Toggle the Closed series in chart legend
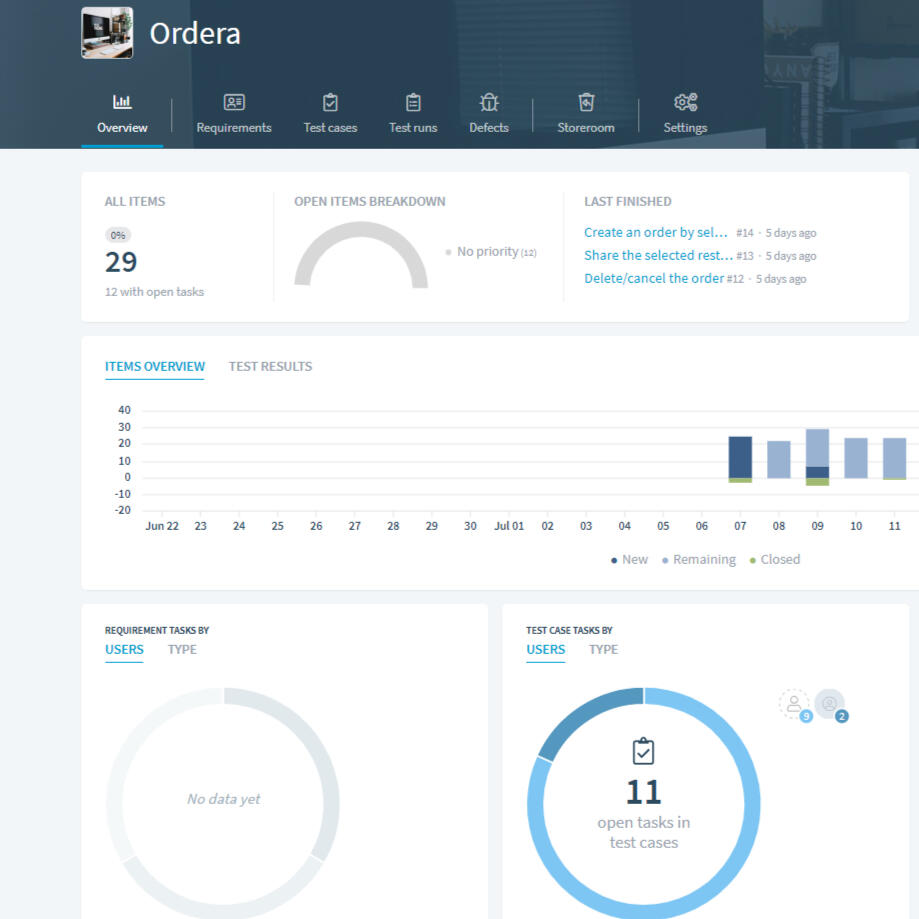 pyautogui.click(x=775, y=560)
